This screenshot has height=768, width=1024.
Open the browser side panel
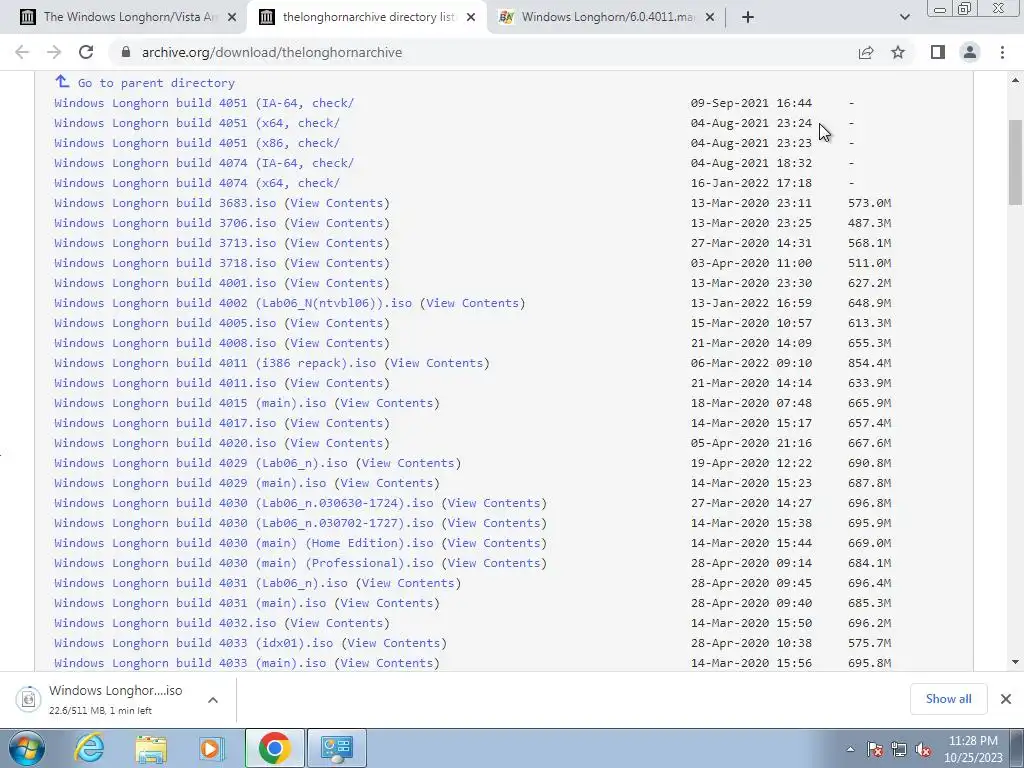coord(938,52)
